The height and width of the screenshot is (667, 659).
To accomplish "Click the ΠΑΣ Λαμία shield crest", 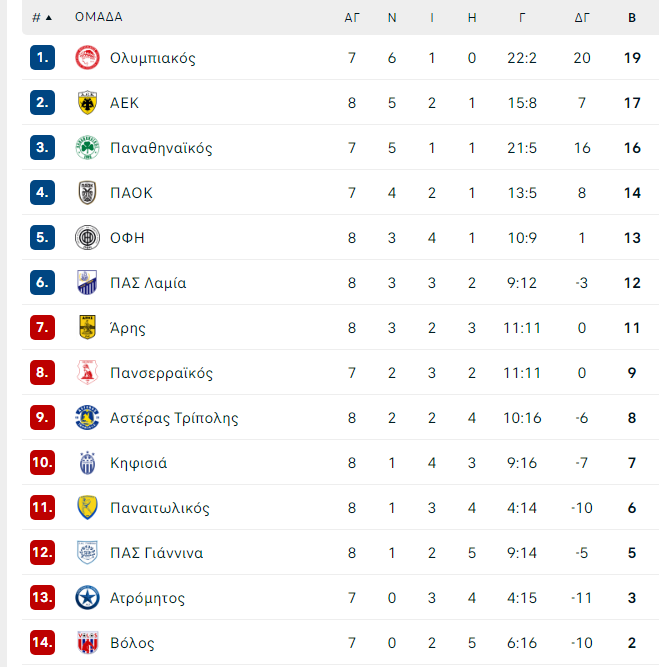I will [87, 282].
